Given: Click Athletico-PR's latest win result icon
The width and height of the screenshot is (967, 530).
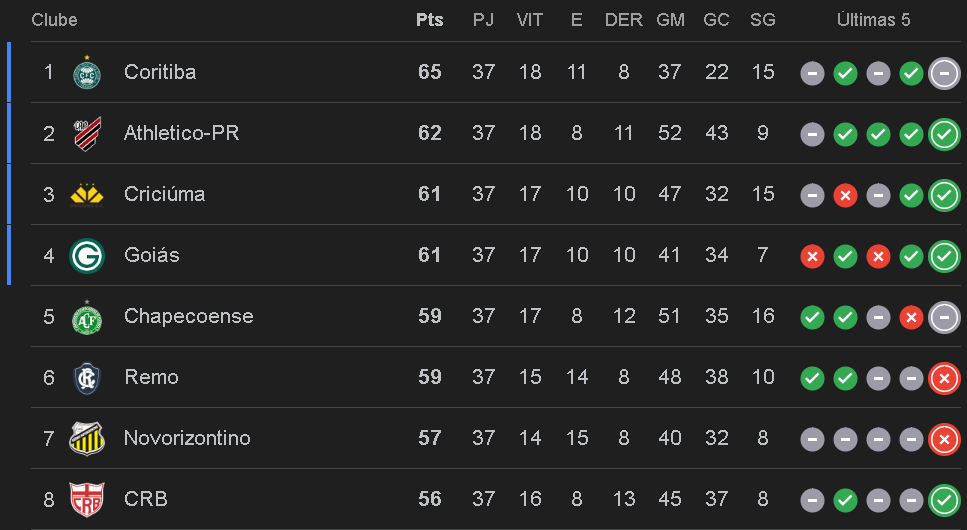Looking at the screenshot, I should point(944,134).
